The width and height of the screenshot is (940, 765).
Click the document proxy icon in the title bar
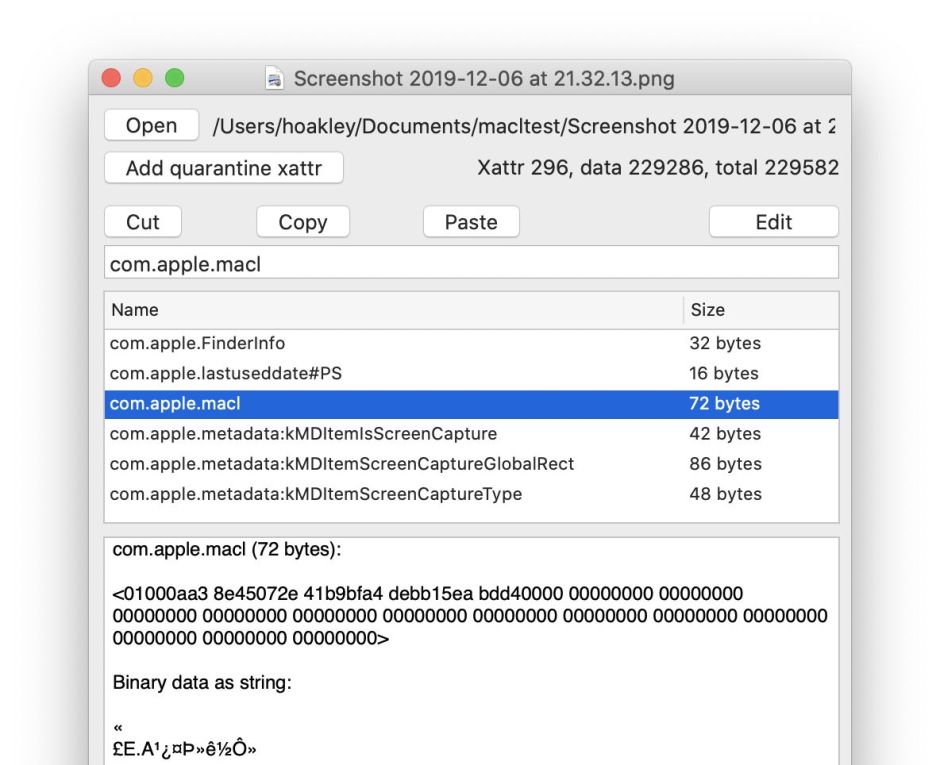coord(272,79)
